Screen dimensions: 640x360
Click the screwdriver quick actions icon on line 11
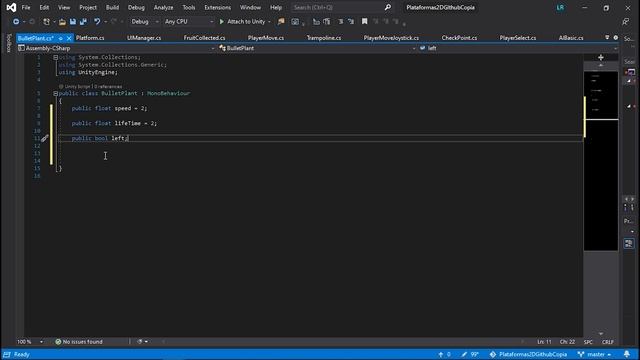(x=45, y=138)
